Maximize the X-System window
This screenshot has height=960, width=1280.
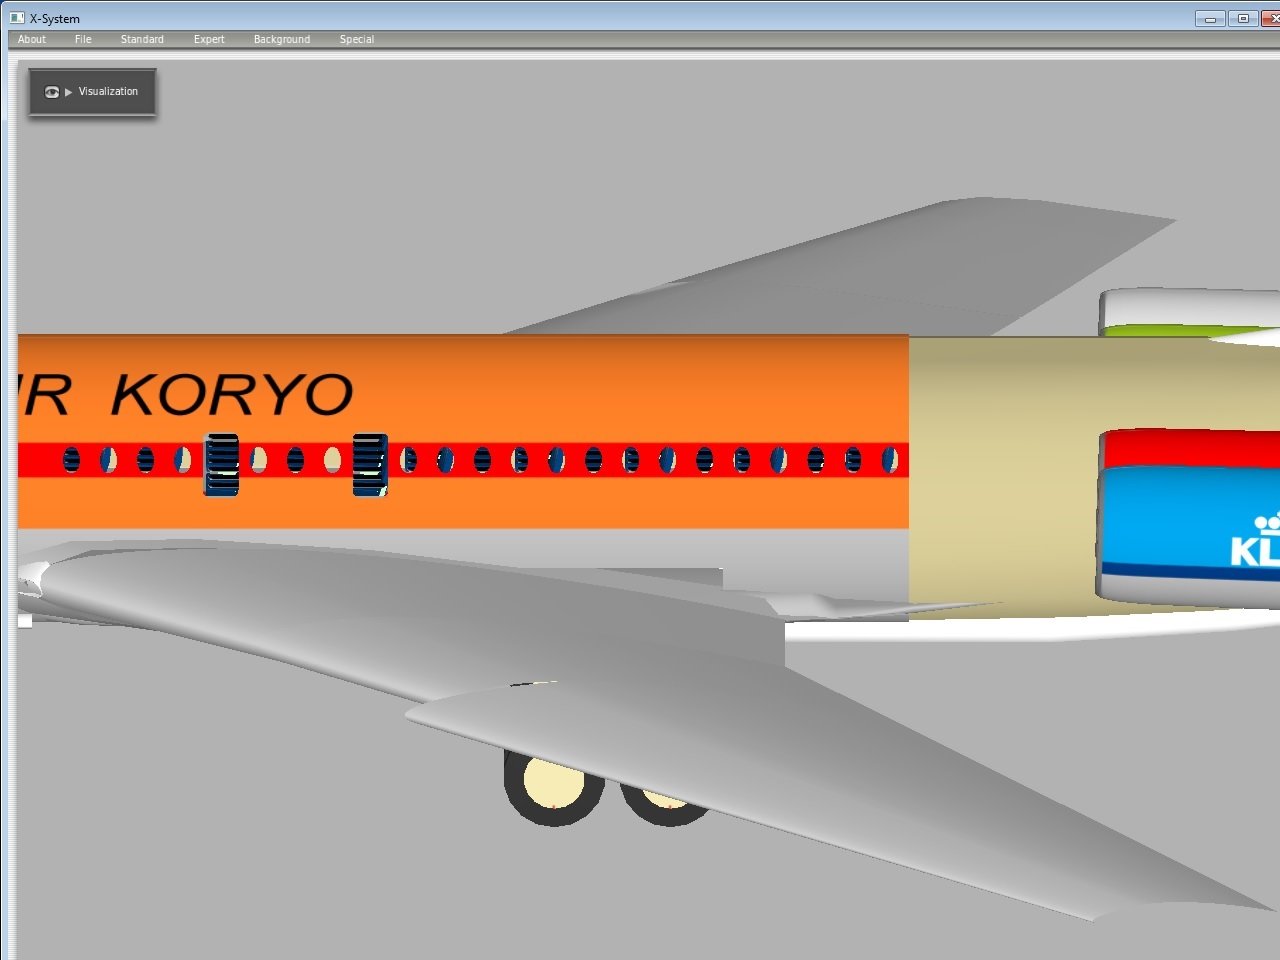pos(1243,18)
